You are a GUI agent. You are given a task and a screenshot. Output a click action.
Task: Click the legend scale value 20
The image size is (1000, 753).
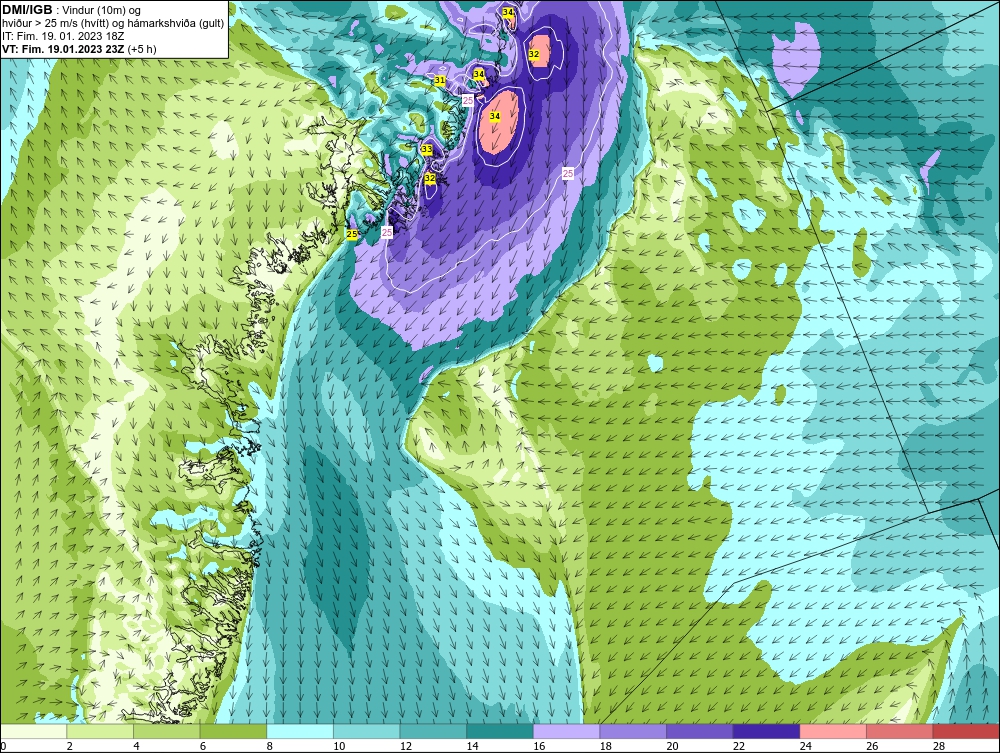672,746
